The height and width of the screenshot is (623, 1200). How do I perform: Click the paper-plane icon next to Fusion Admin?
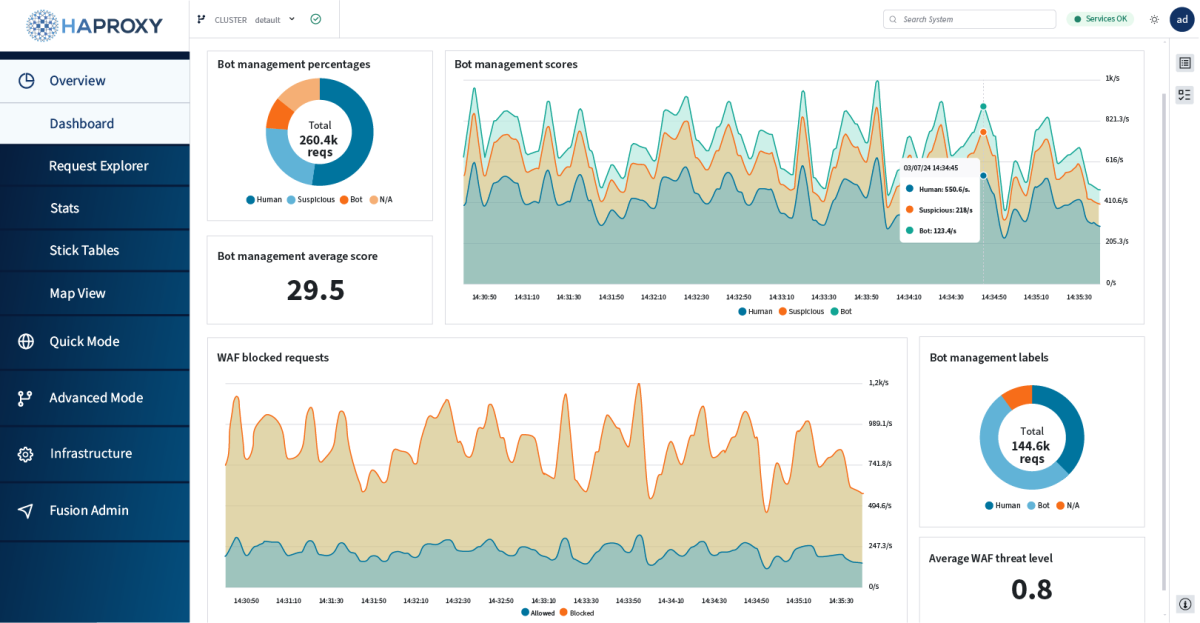24,510
